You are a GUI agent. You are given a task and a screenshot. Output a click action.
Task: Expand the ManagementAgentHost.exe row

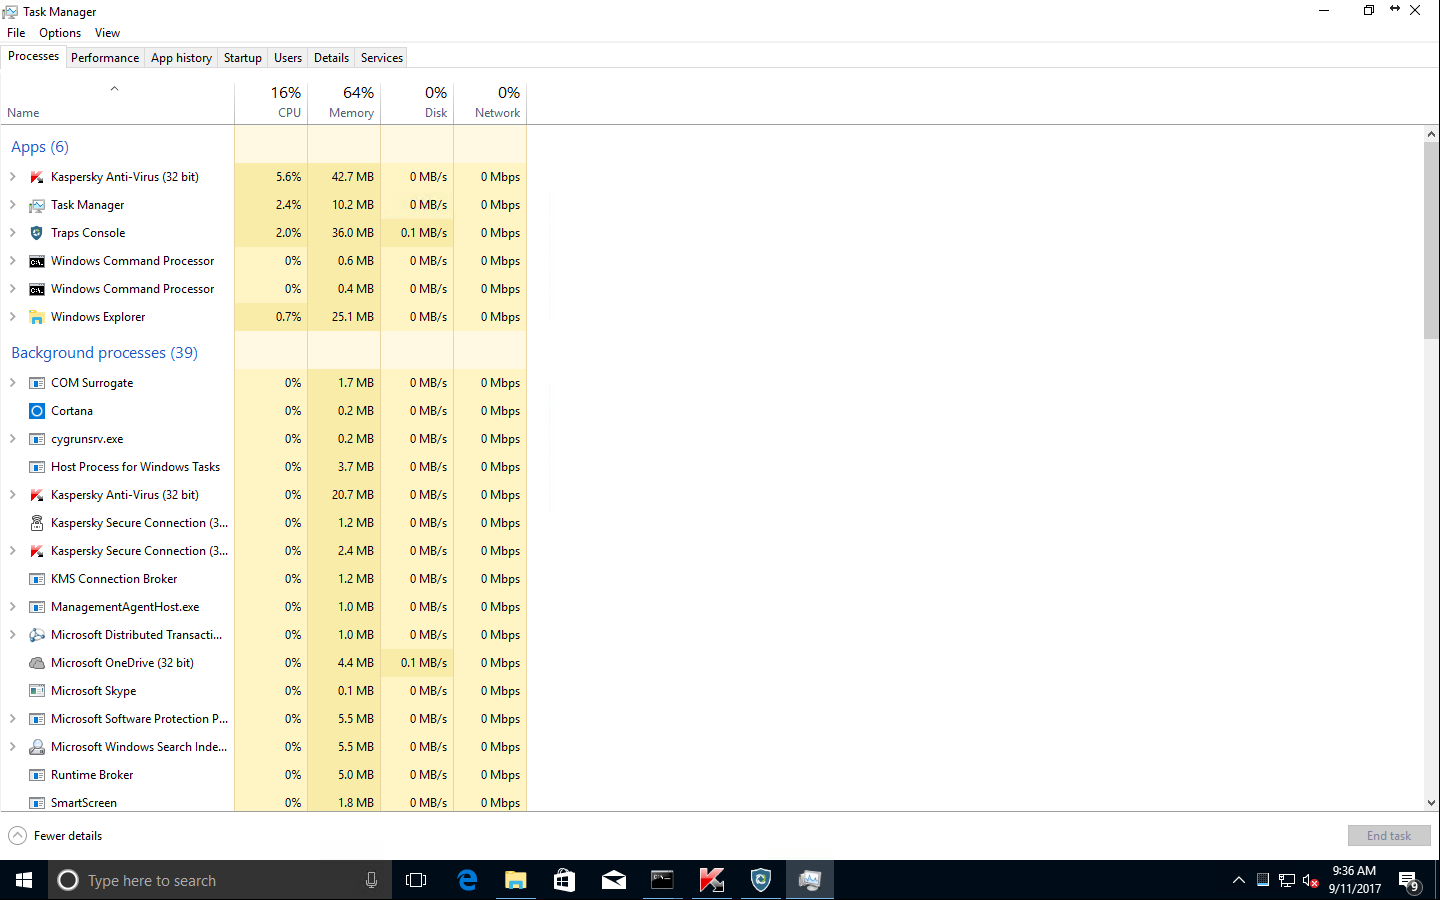click(12, 607)
